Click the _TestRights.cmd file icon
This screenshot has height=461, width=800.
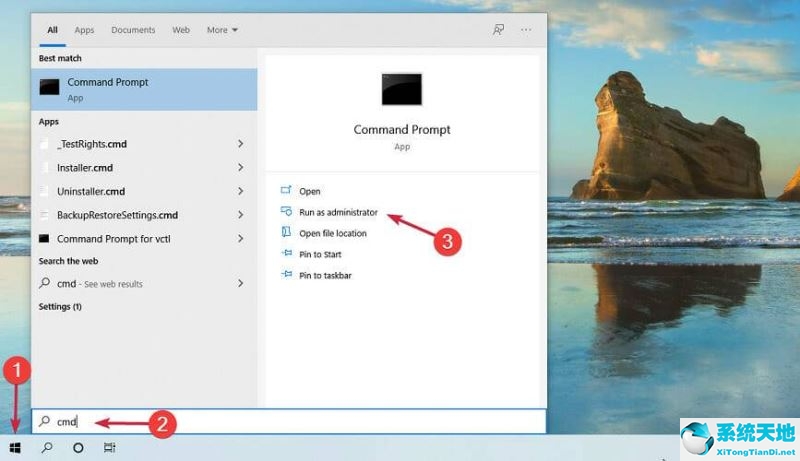point(45,144)
